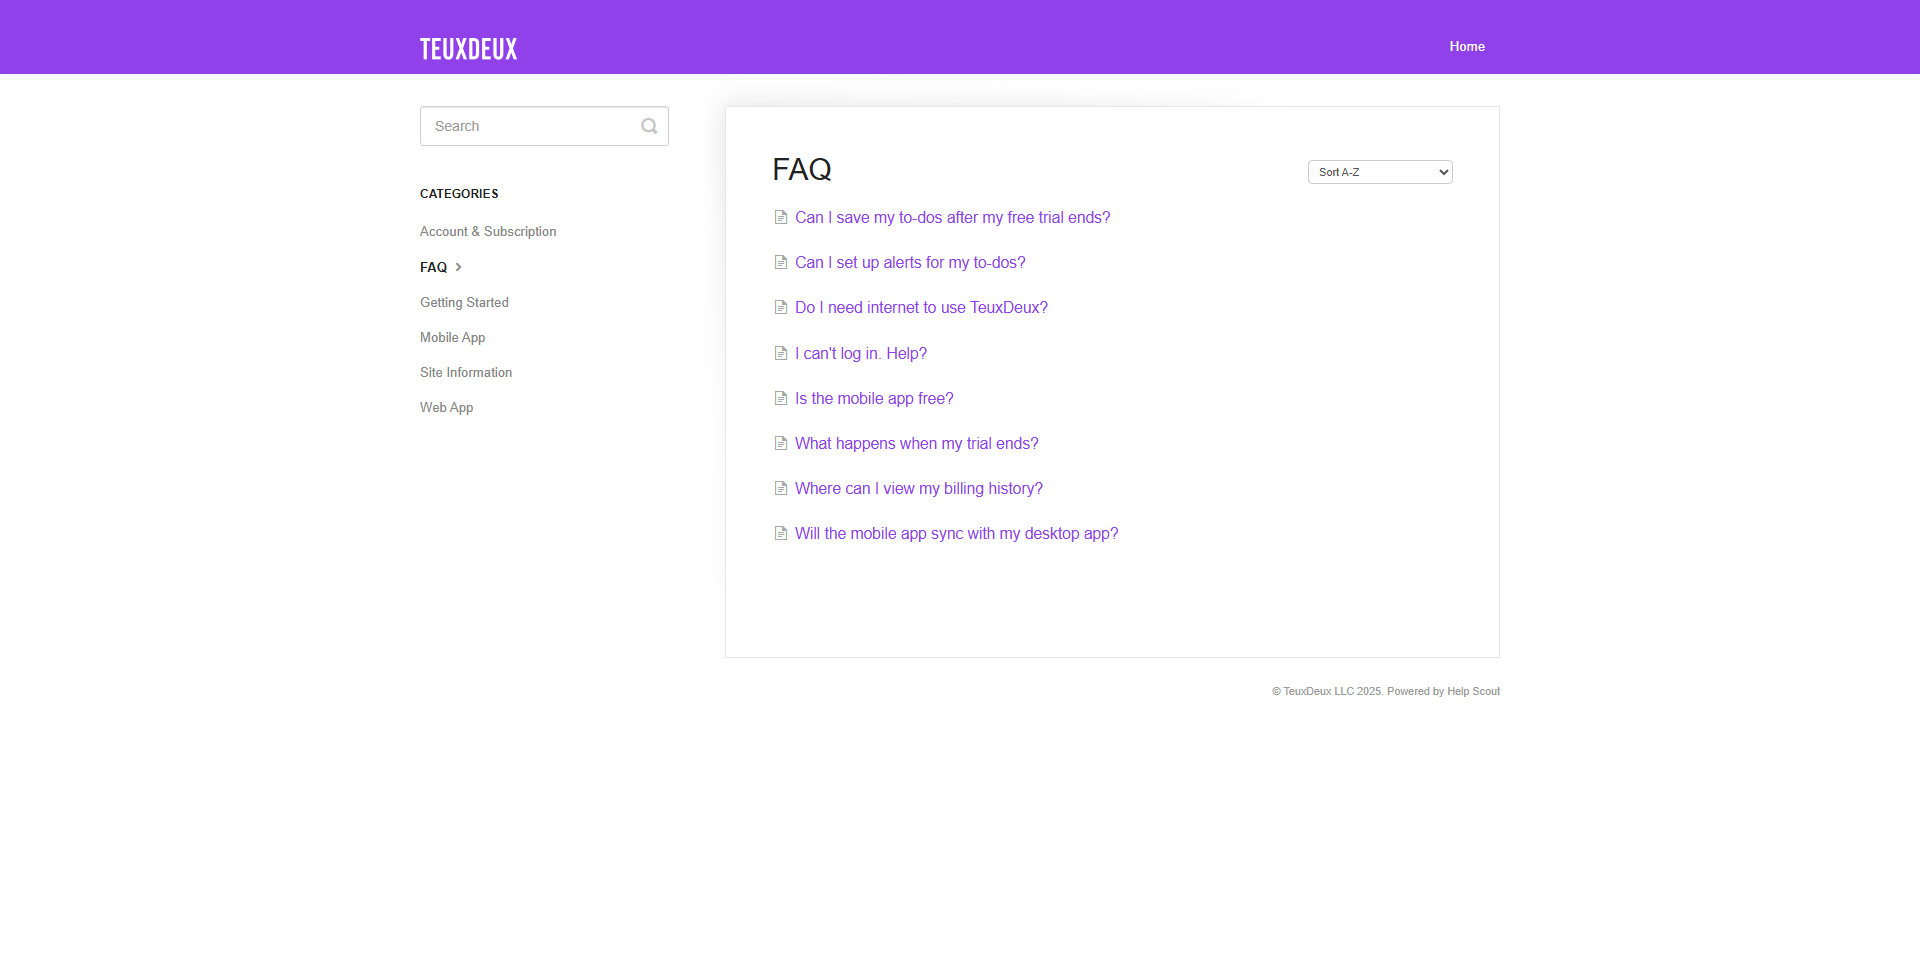
Task: Go to Home in the top navigation
Action: pos(1466,47)
